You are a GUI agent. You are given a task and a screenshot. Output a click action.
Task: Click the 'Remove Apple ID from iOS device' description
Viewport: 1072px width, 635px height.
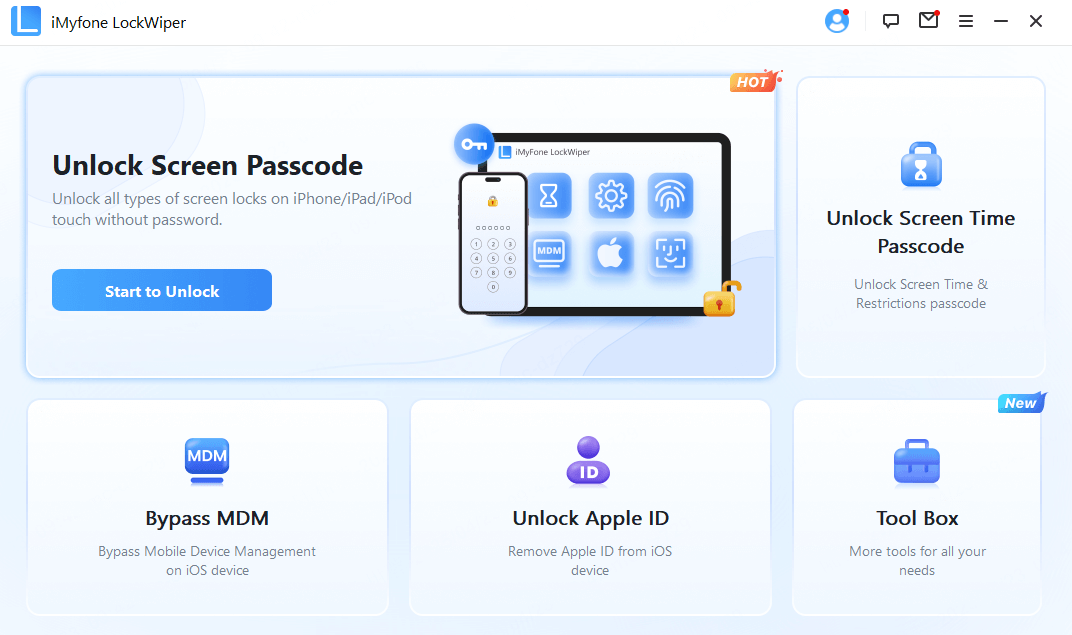[590, 560]
